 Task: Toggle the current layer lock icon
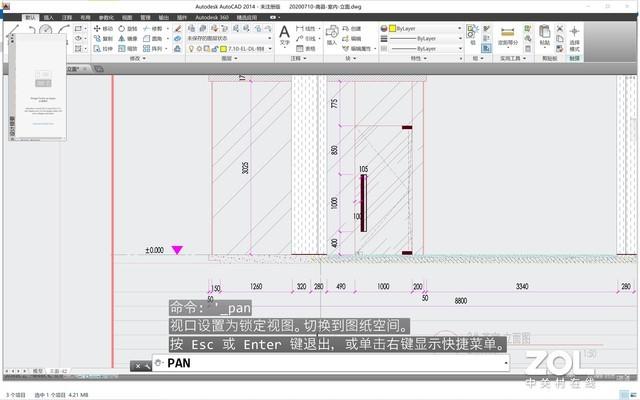[x=215, y=49]
